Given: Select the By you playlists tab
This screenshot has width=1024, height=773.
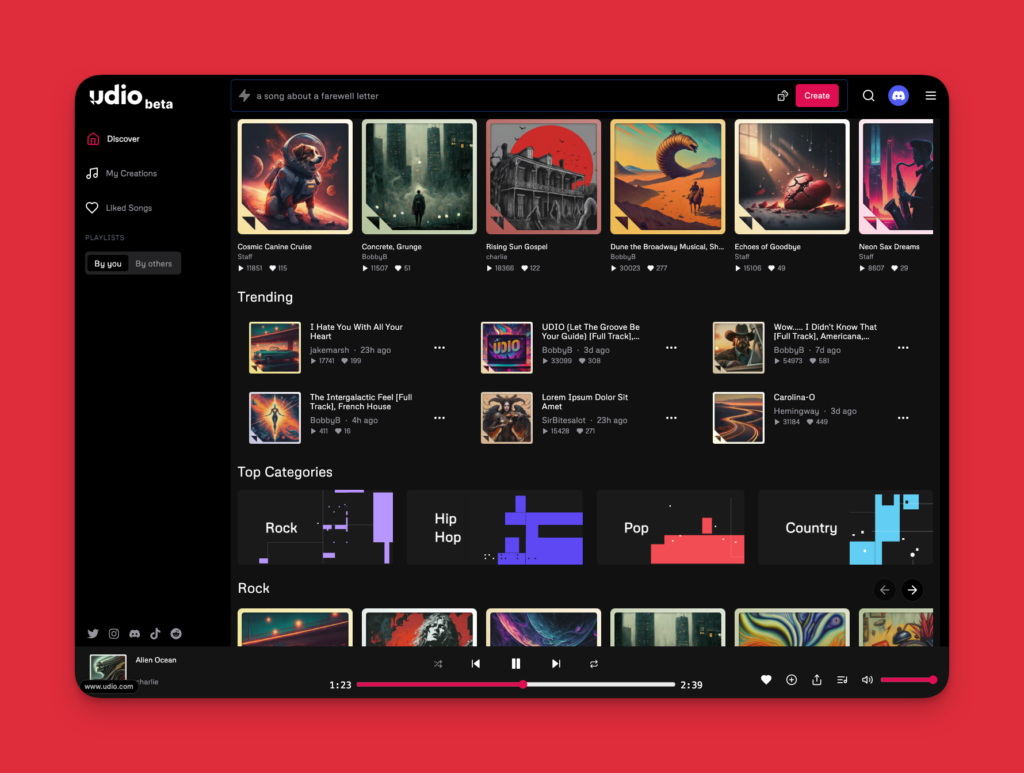Looking at the screenshot, I should pyautogui.click(x=108, y=264).
